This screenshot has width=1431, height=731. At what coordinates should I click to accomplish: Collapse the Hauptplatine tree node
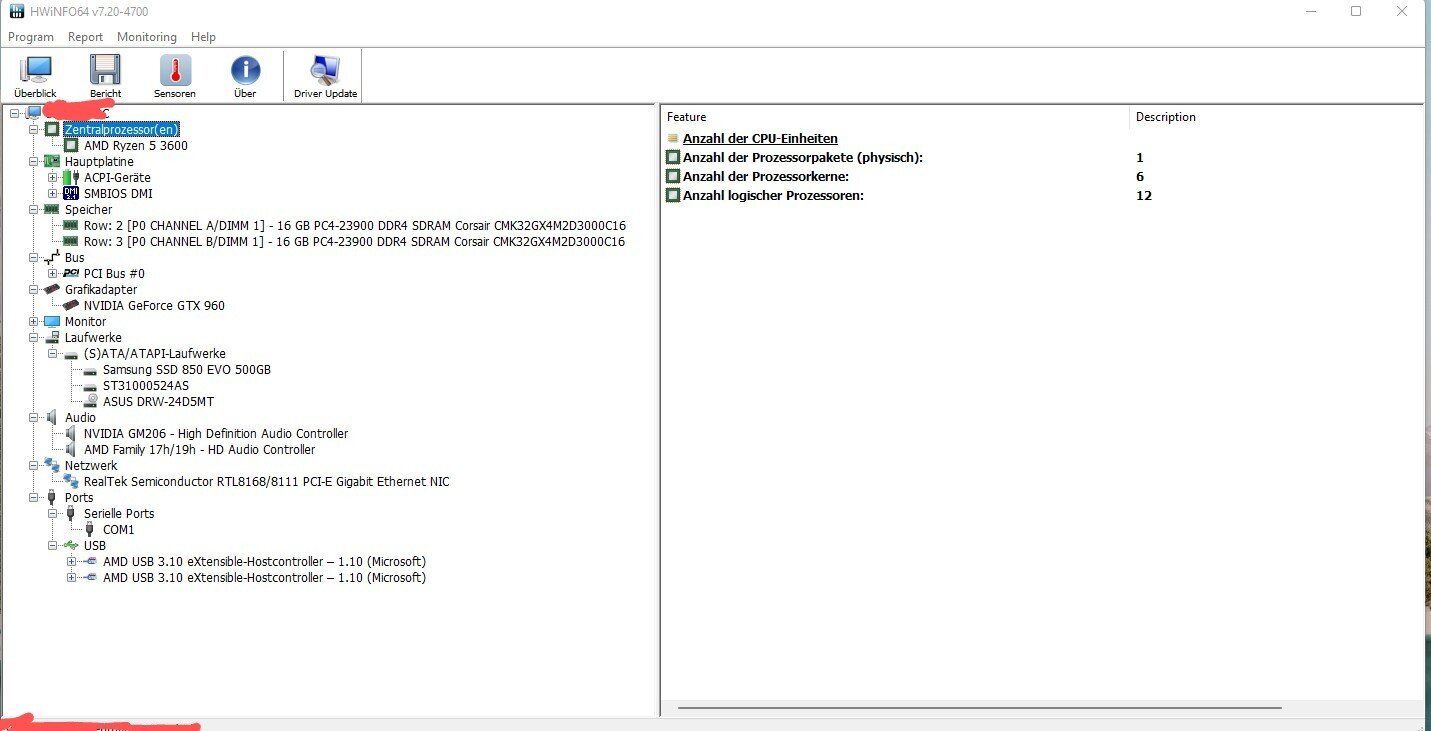click(34, 162)
